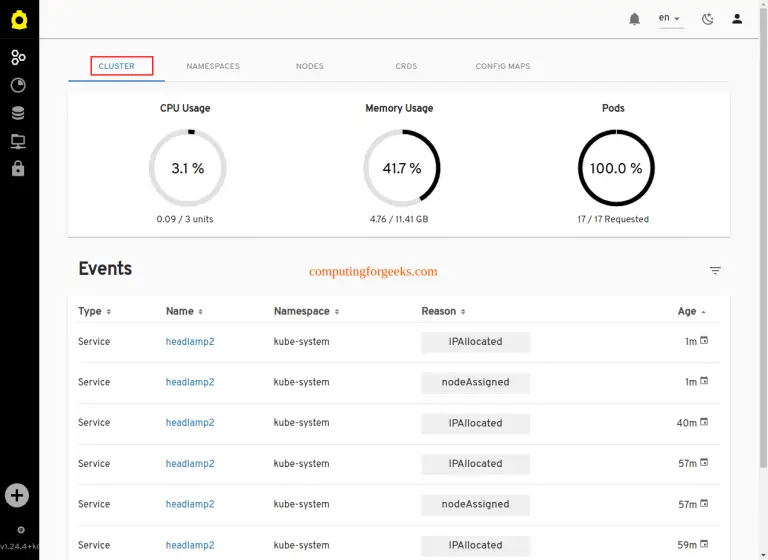Click the Headlamp logo icon

[x=19, y=20]
